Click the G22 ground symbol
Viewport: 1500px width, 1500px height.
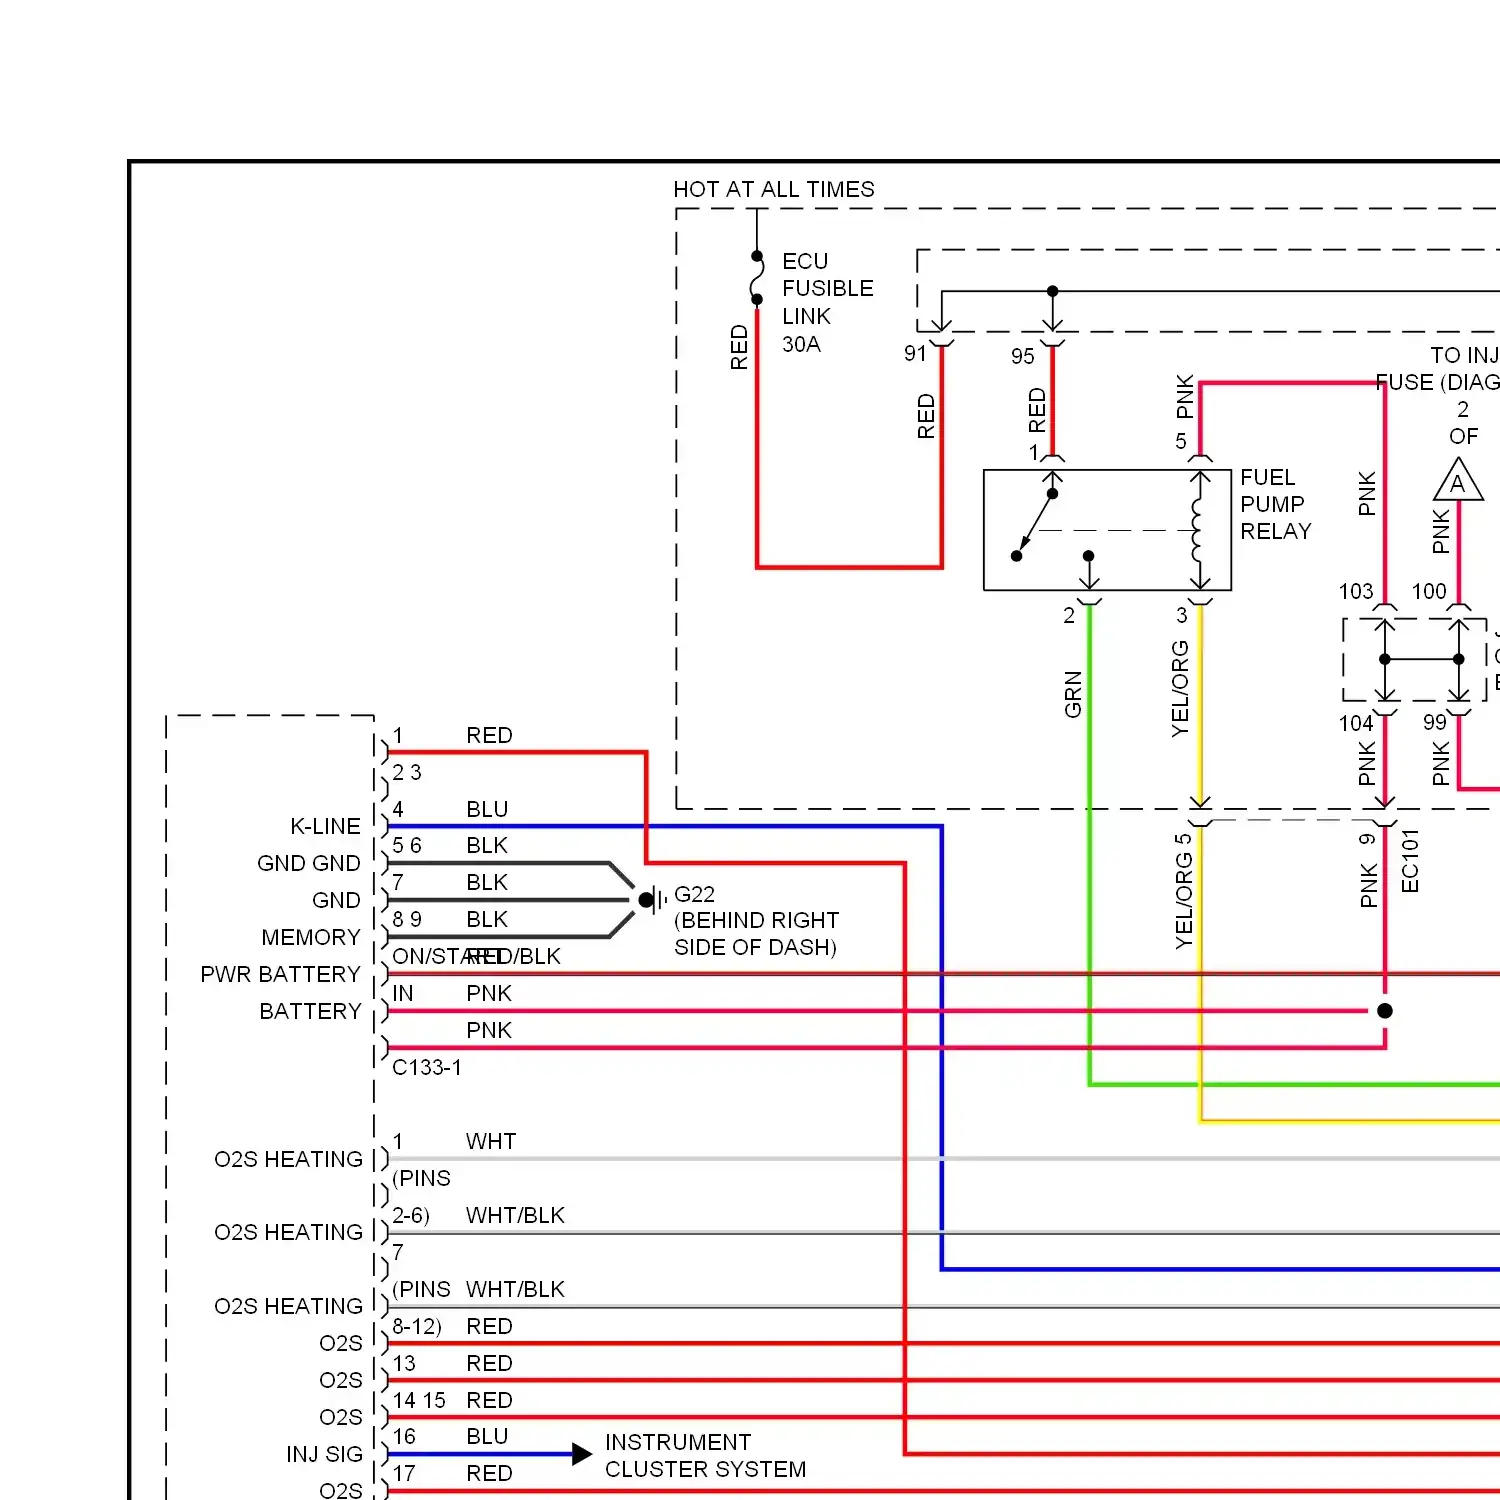click(x=652, y=900)
